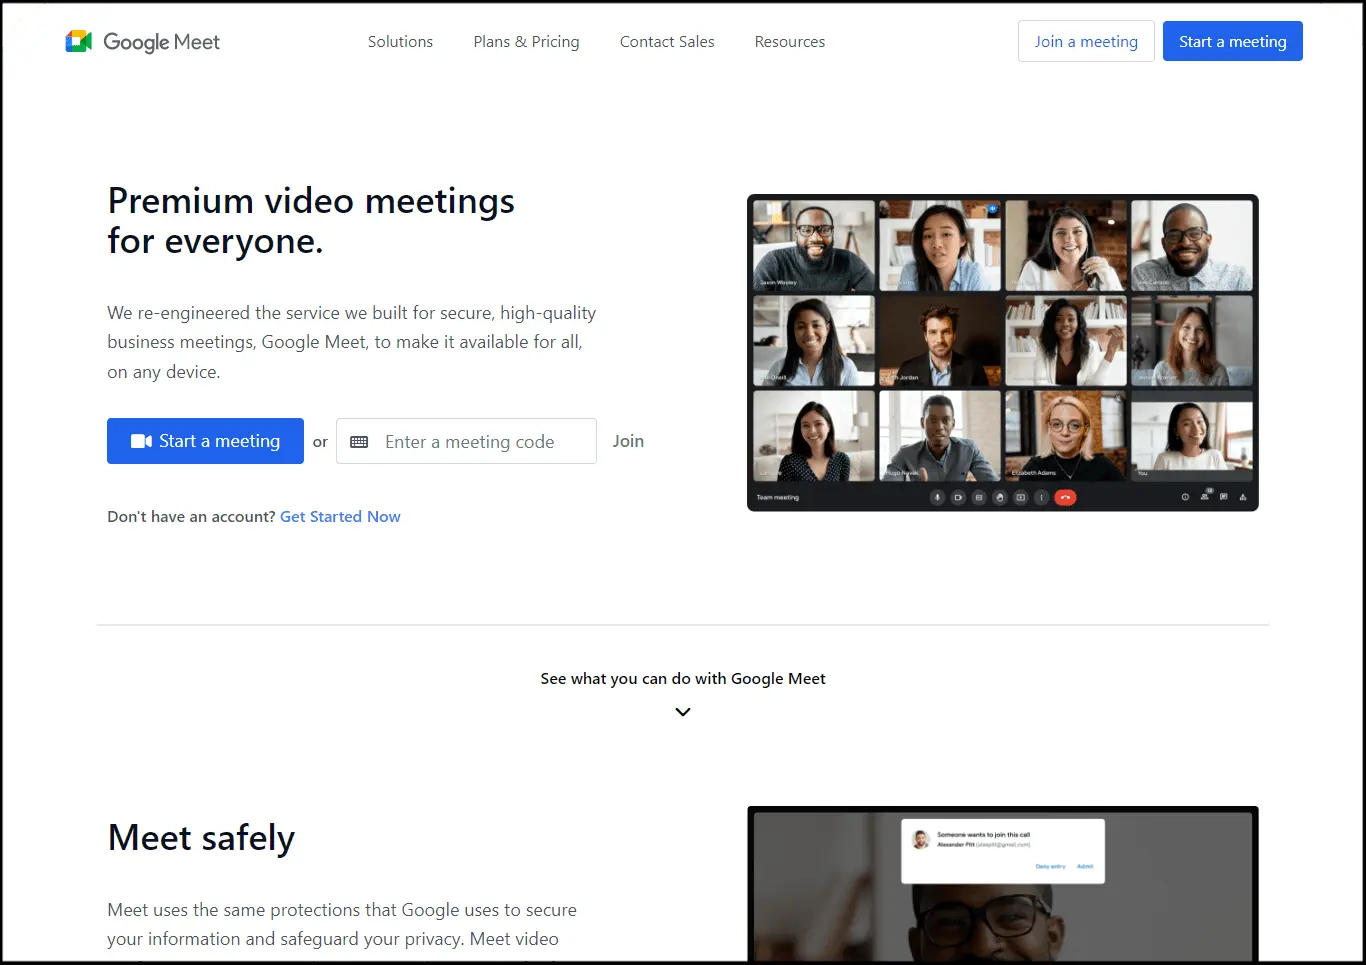Click 'Admit' in the join request popup image
This screenshot has width=1366, height=965.
point(1085,866)
